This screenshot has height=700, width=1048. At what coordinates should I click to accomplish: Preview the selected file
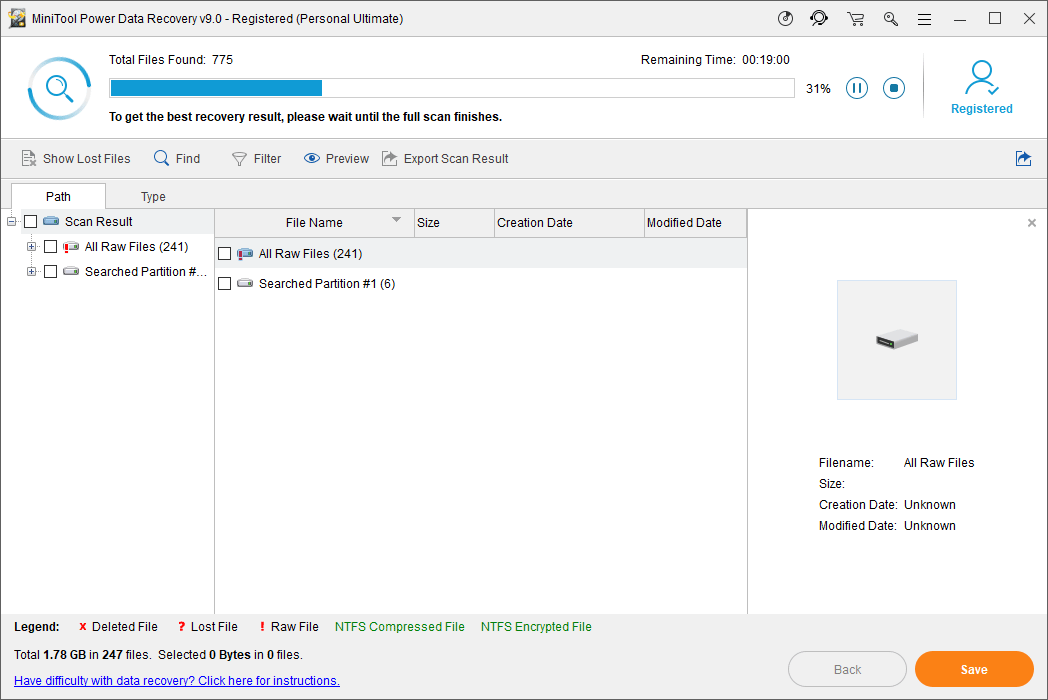tap(336, 158)
